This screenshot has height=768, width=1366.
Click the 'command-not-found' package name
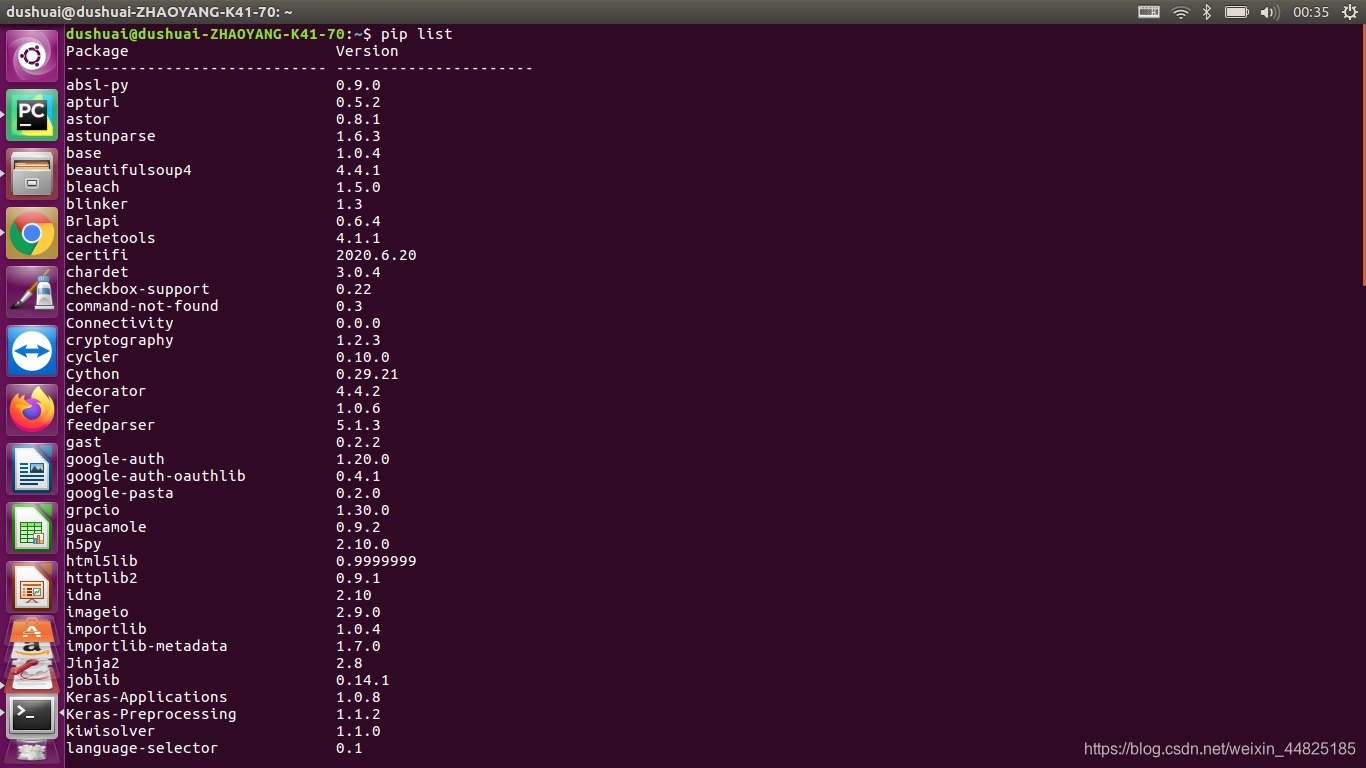pos(142,306)
